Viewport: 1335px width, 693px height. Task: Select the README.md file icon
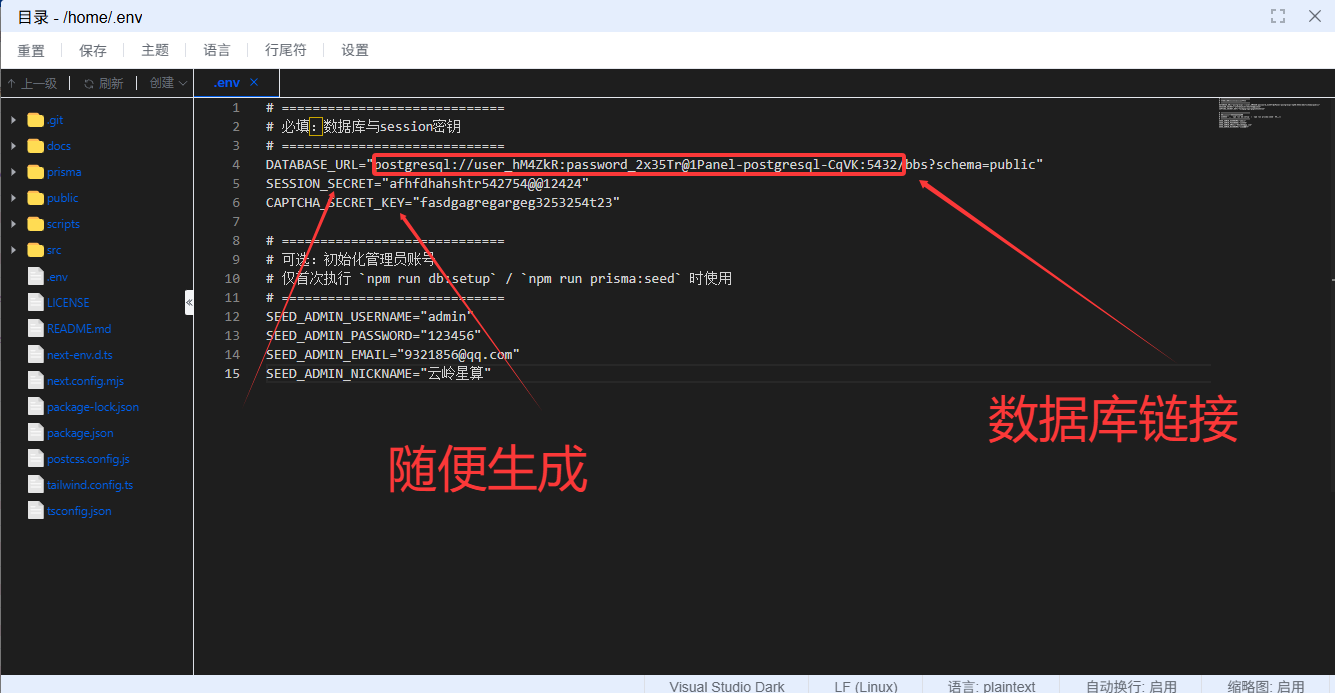36,329
